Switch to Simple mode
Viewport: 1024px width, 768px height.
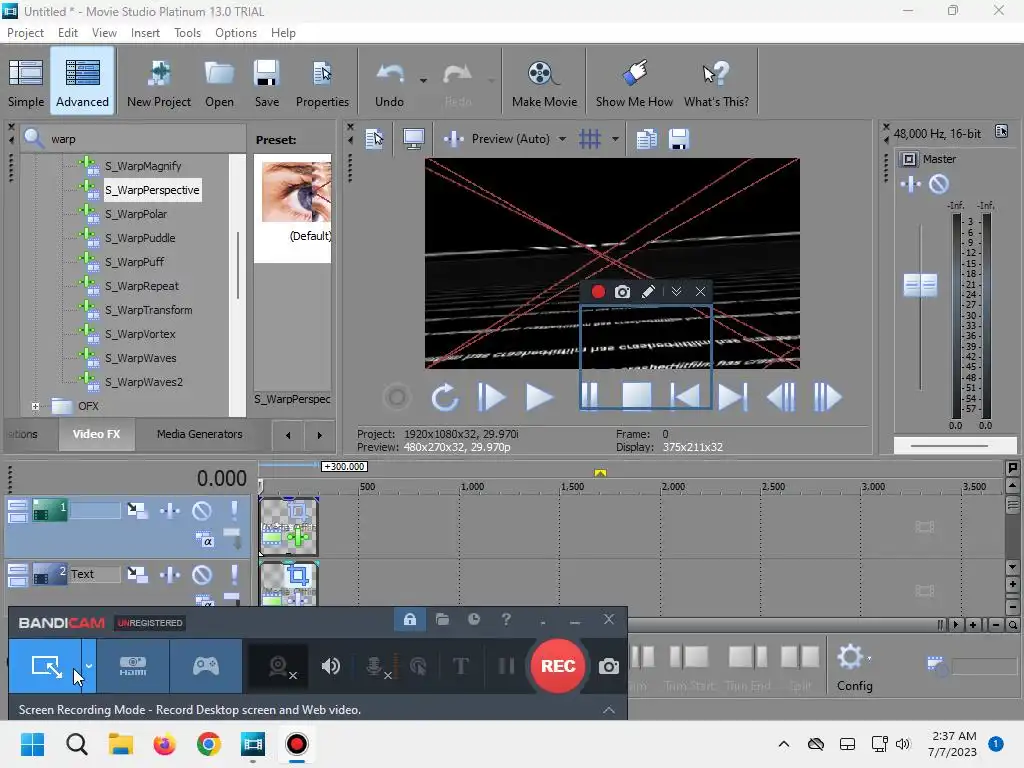click(x=26, y=82)
